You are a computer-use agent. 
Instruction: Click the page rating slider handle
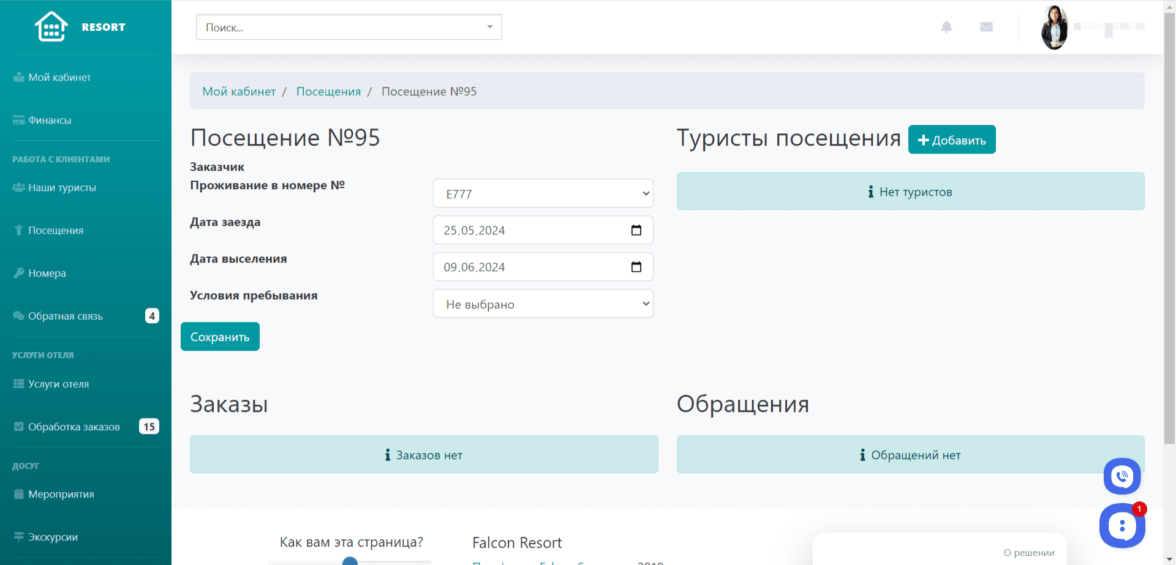350,561
